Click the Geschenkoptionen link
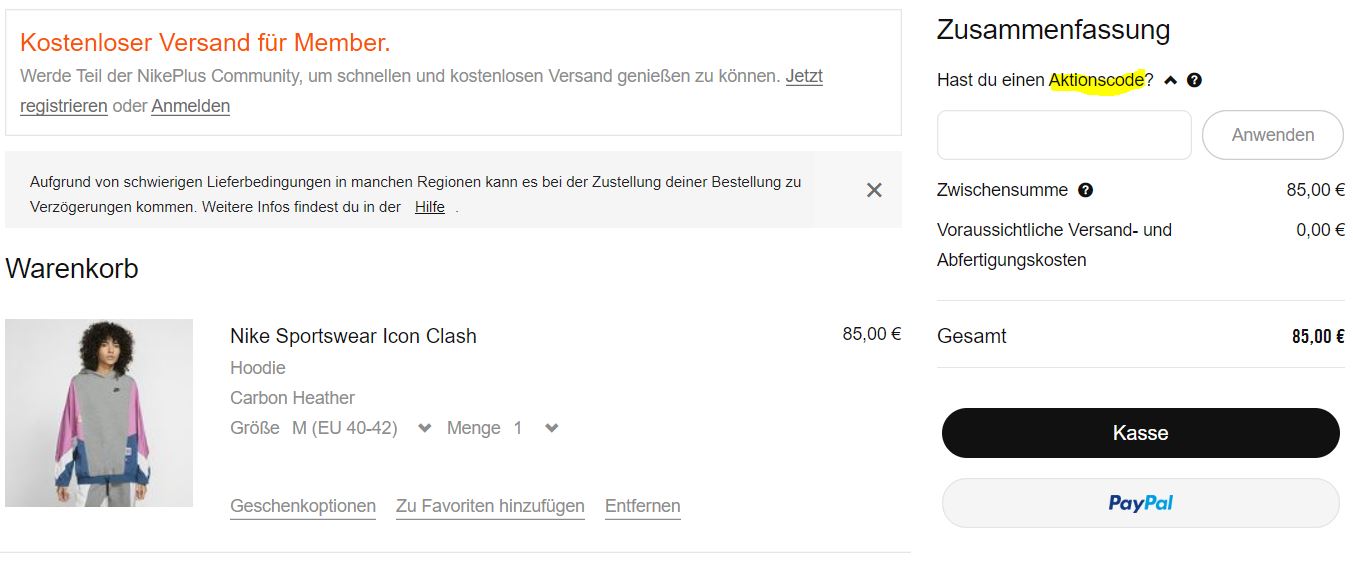Viewport: 1353px width, 566px height. tap(303, 506)
